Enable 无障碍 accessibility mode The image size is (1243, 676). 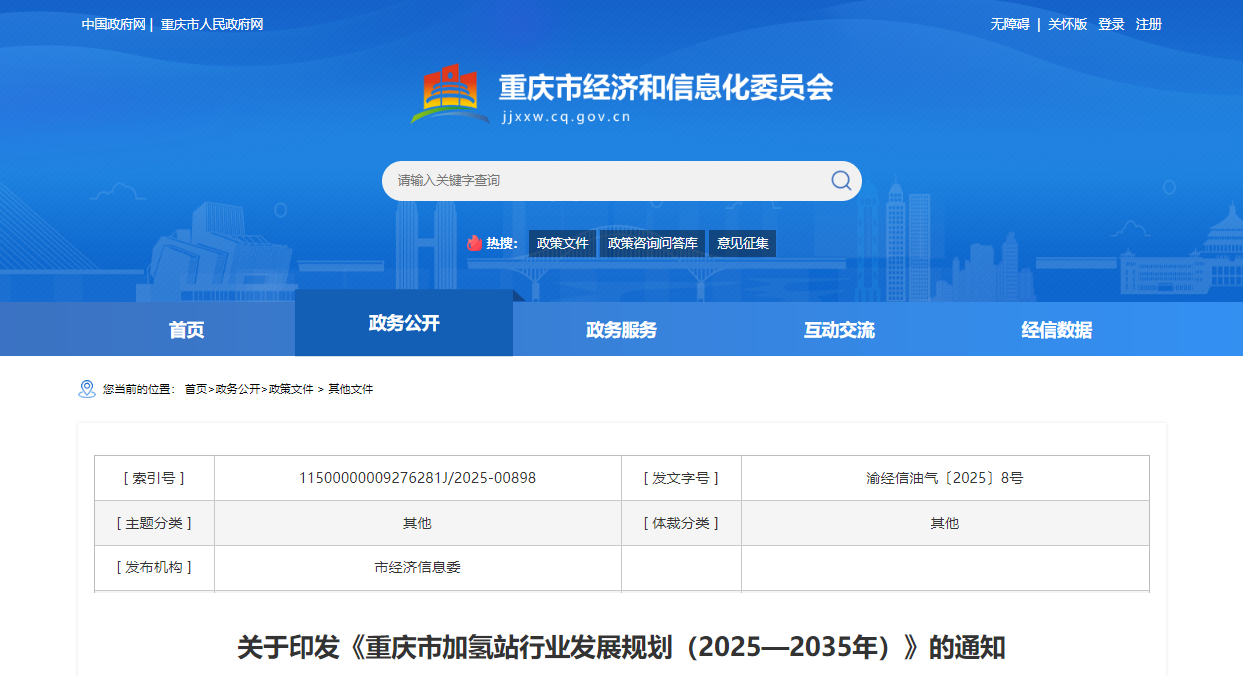pos(1009,24)
